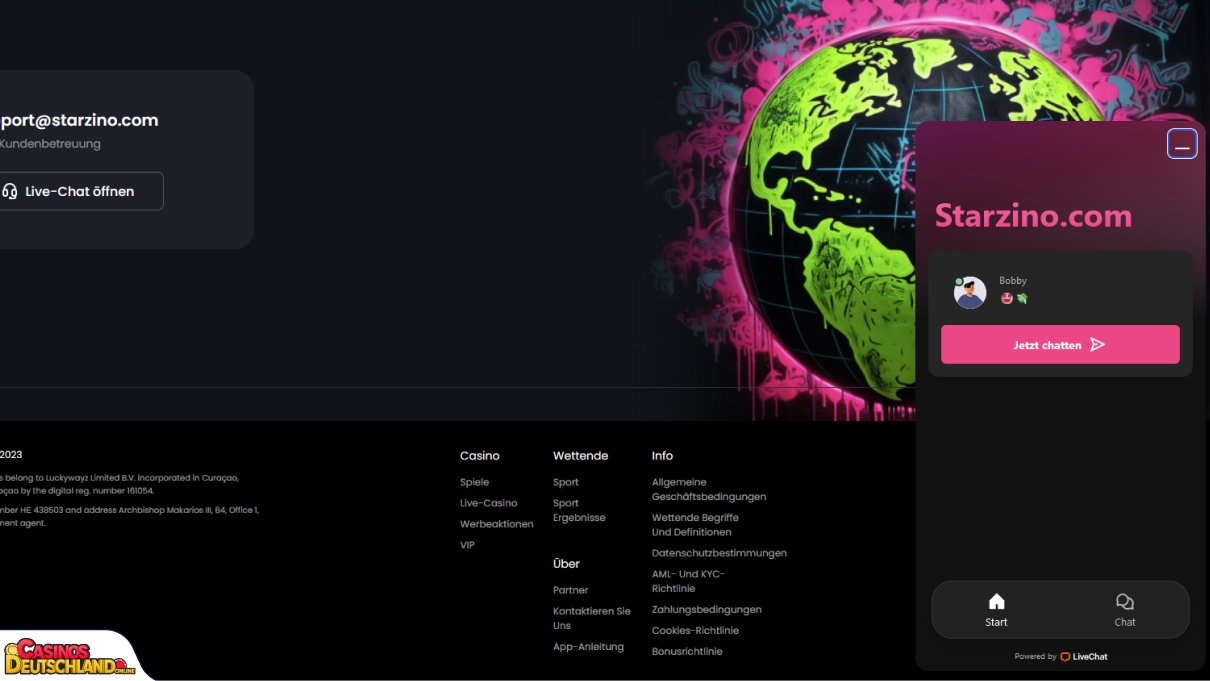The width and height of the screenshot is (1210, 681).
Task: Open AML- Und KYC-Richtlinie link
Action: coord(688,581)
